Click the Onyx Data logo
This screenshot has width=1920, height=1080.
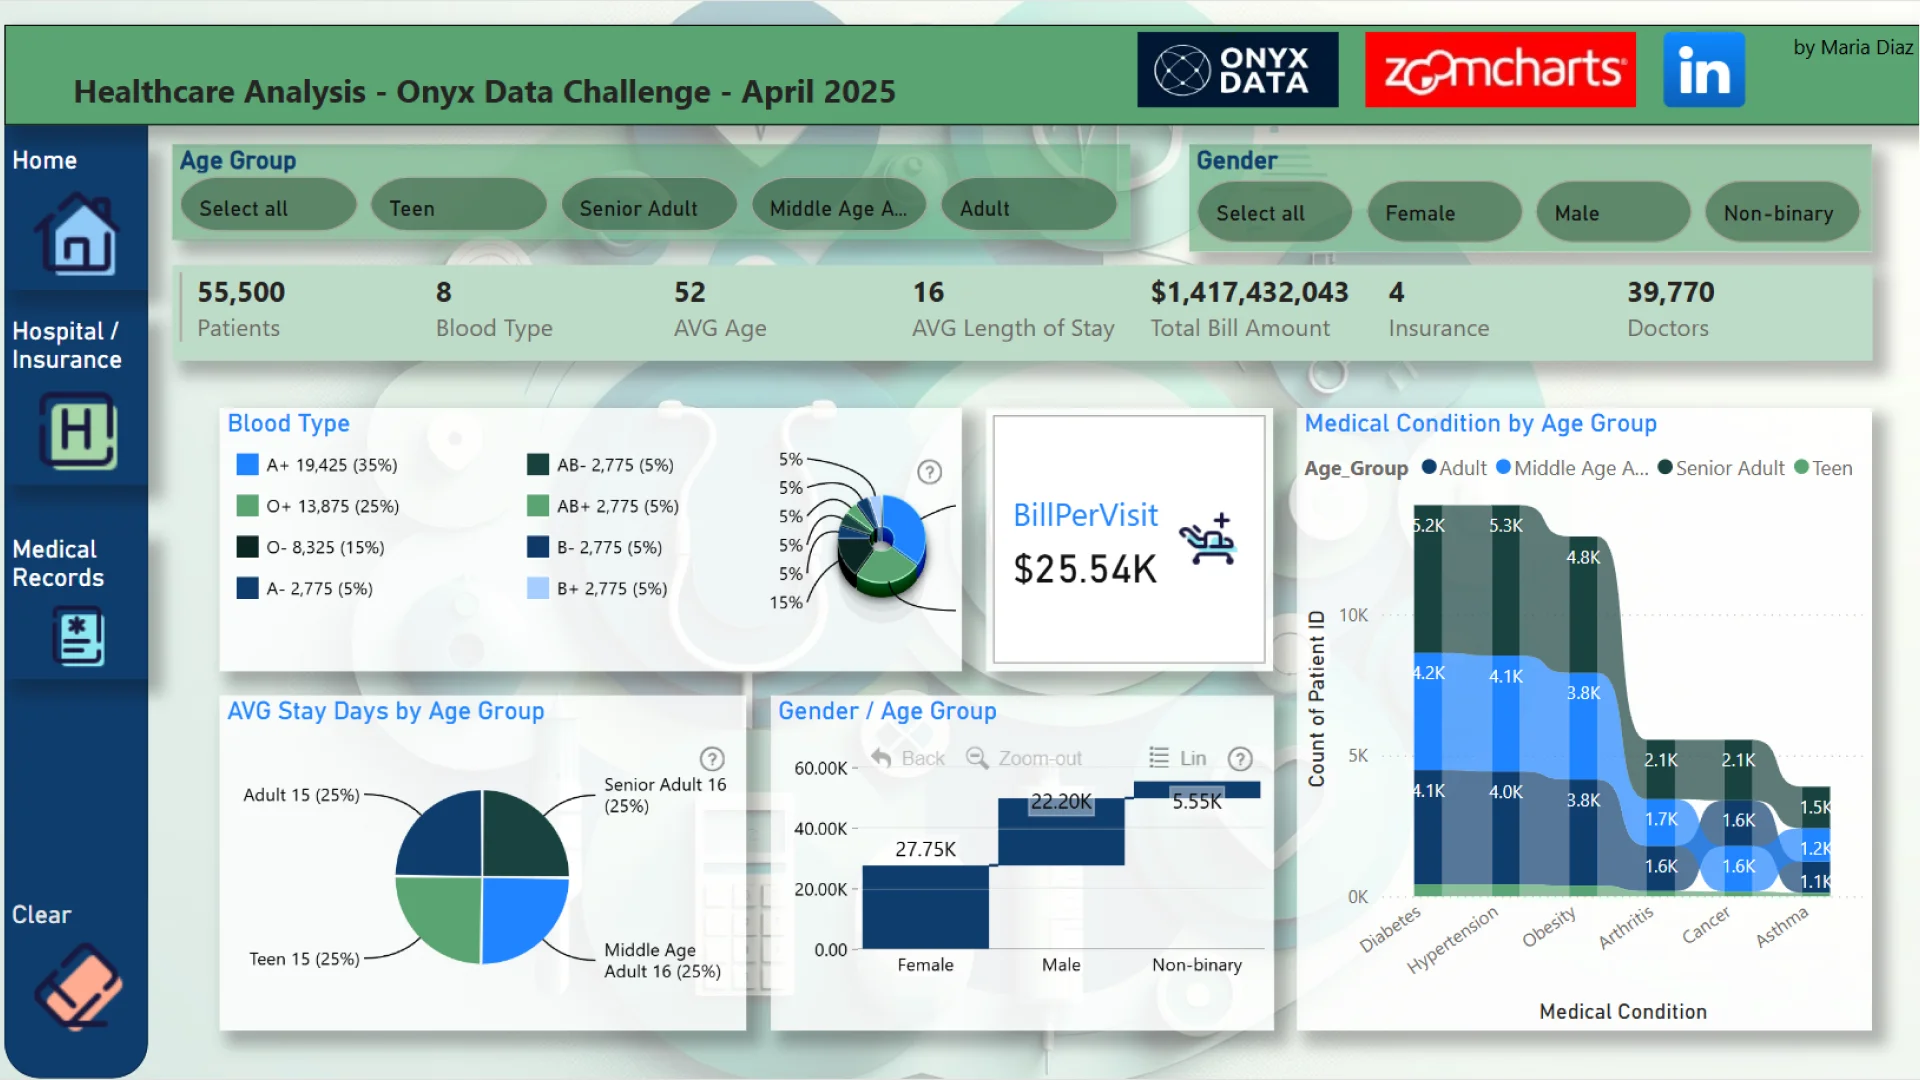(1237, 70)
